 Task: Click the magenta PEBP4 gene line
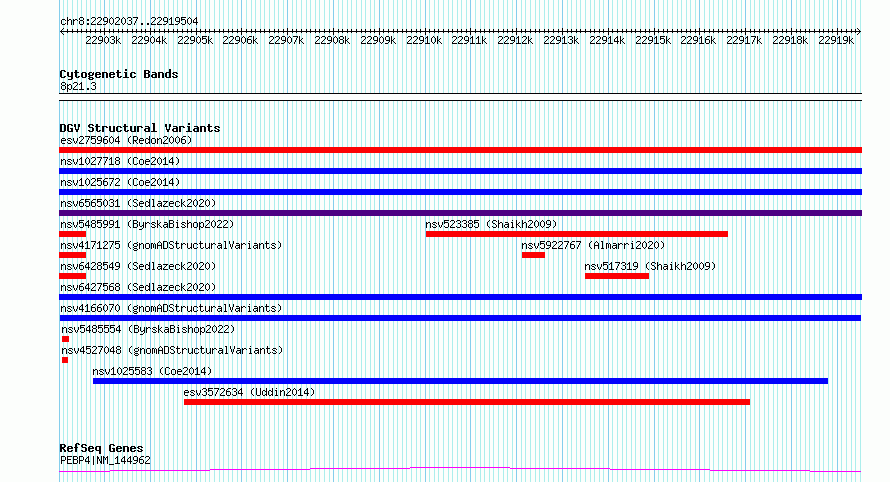coord(460,470)
